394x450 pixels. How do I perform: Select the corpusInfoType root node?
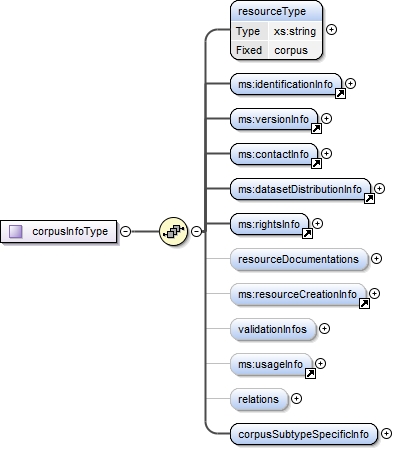pos(59,231)
